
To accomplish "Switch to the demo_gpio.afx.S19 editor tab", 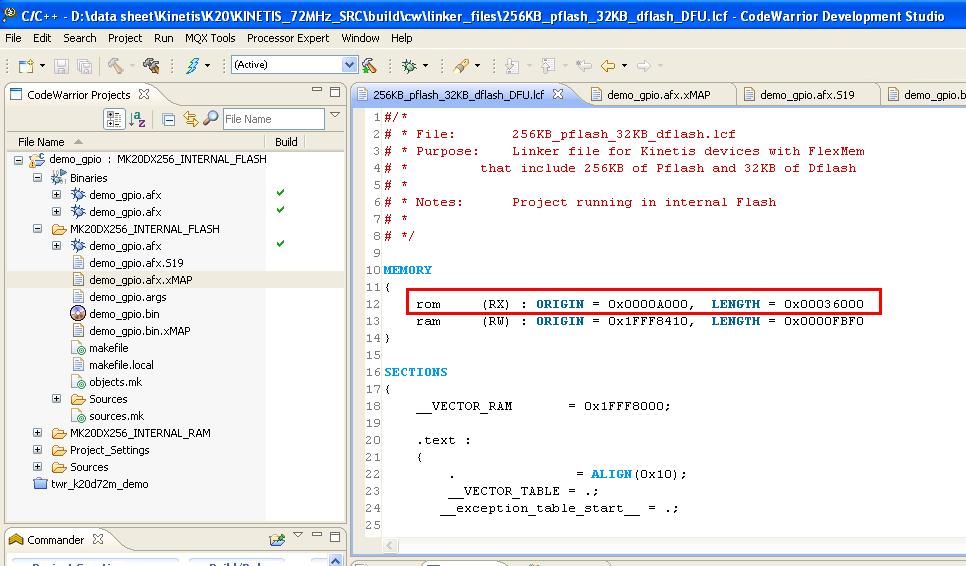I will 807,95.
